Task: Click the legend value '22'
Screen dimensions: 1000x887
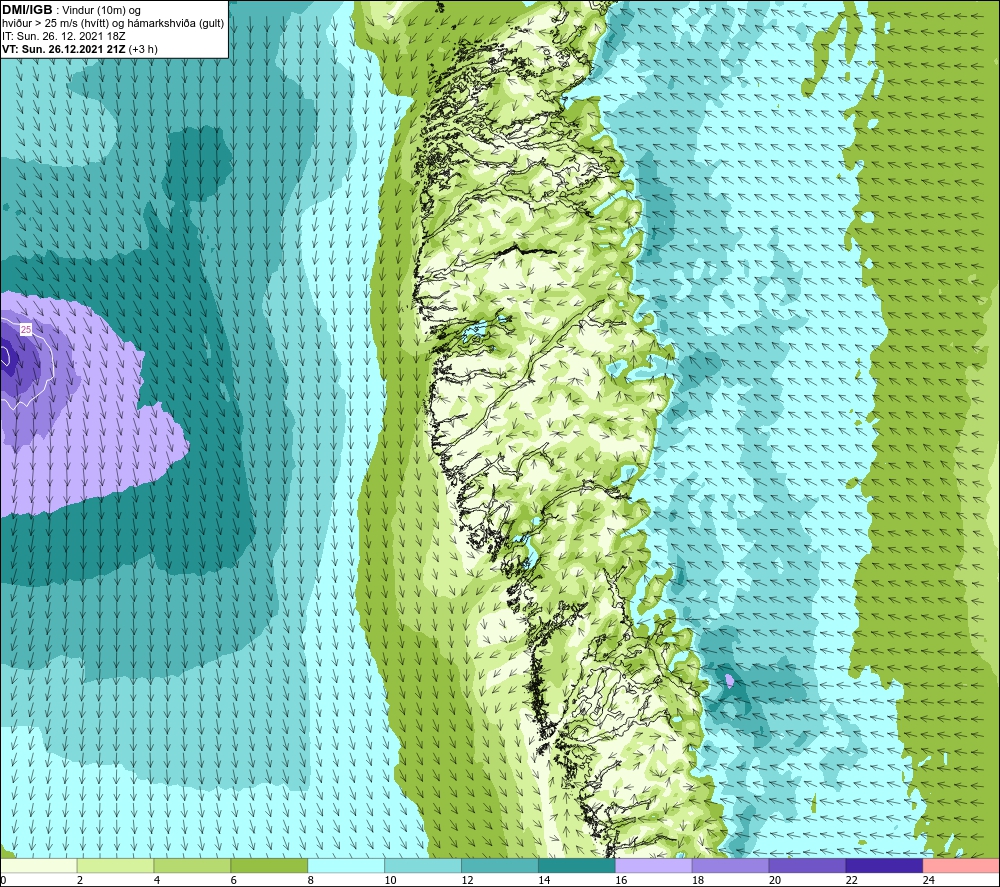Action: tap(852, 880)
